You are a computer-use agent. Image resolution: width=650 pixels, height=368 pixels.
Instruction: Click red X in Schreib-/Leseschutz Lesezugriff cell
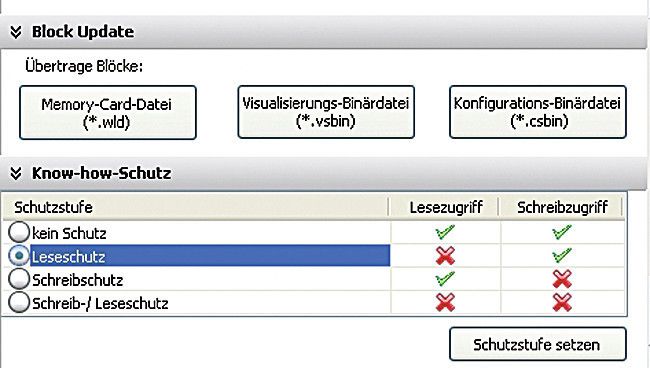[445, 303]
